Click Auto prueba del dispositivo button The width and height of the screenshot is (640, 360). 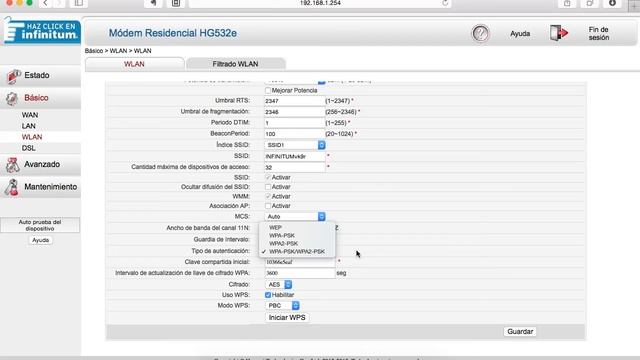tap(40, 225)
